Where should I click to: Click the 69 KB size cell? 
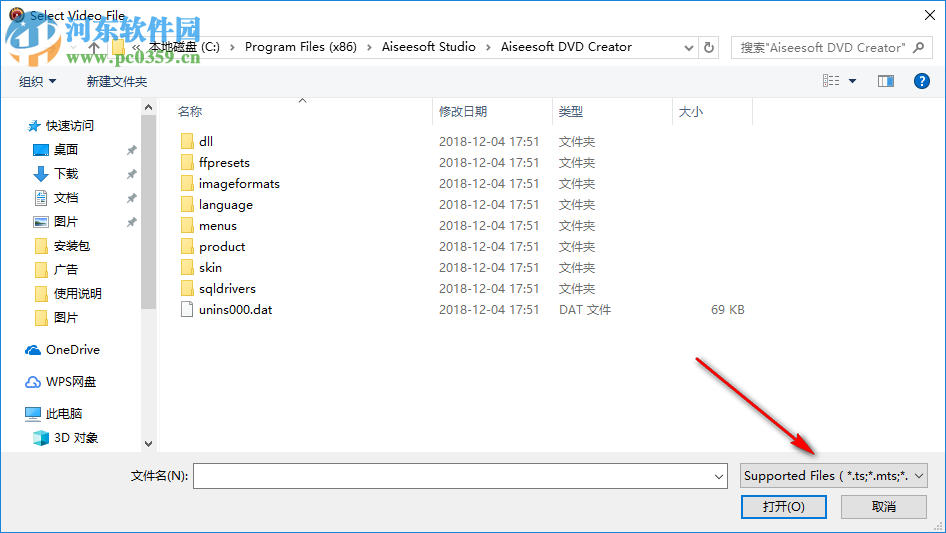pyautogui.click(x=728, y=310)
